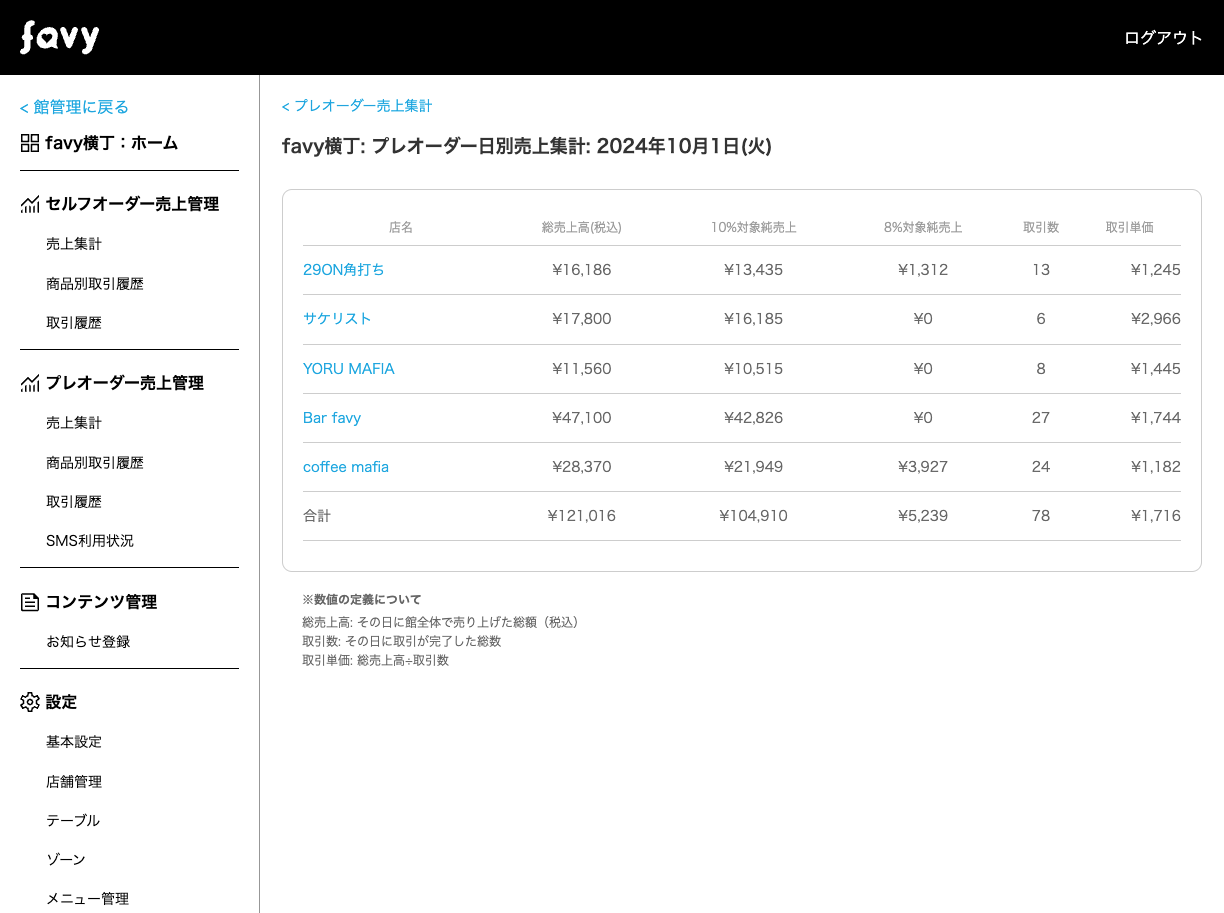Click the ¥16,186 total sales cell
This screenshot has width=1224, height=913.
click(x=582, y=270)
